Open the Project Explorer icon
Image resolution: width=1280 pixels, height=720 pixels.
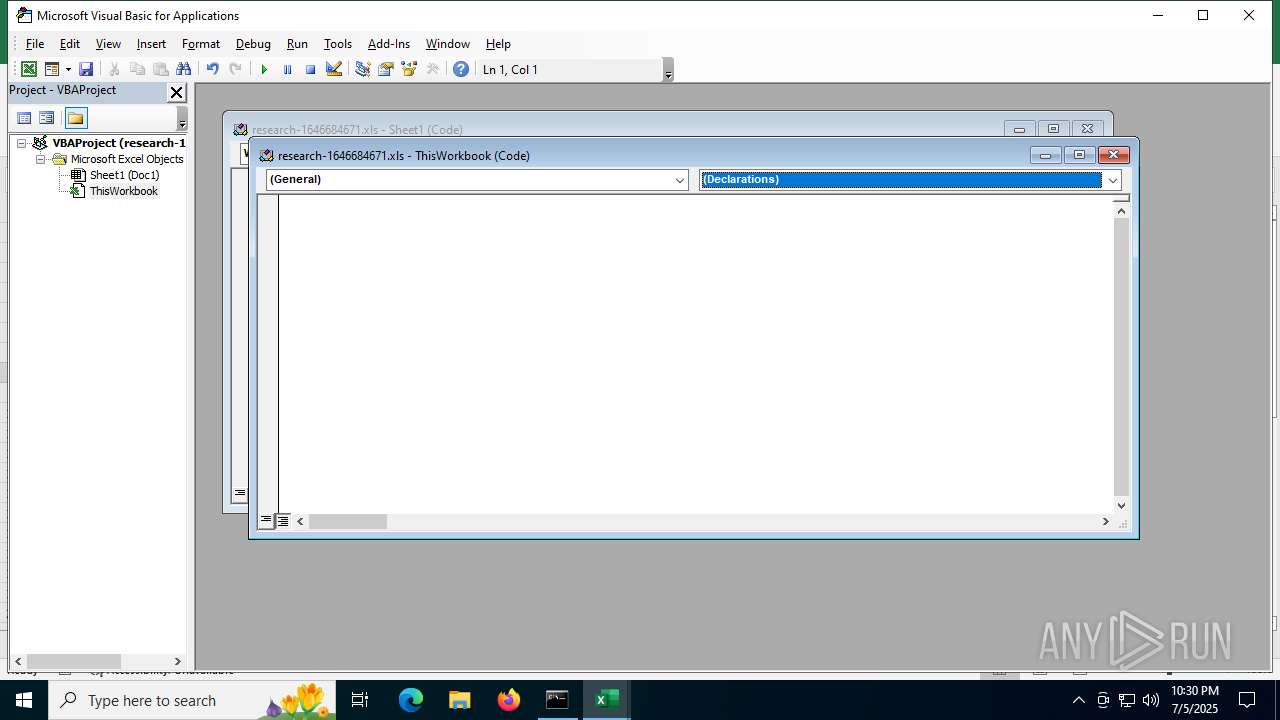pos(362,69)
